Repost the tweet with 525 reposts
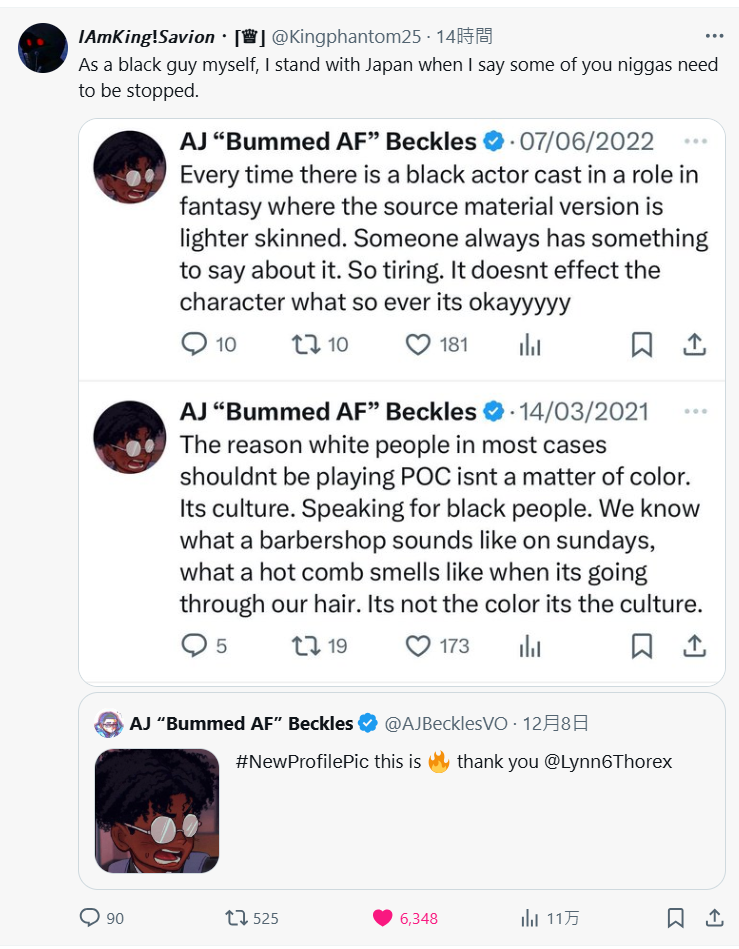 [237, 917]
